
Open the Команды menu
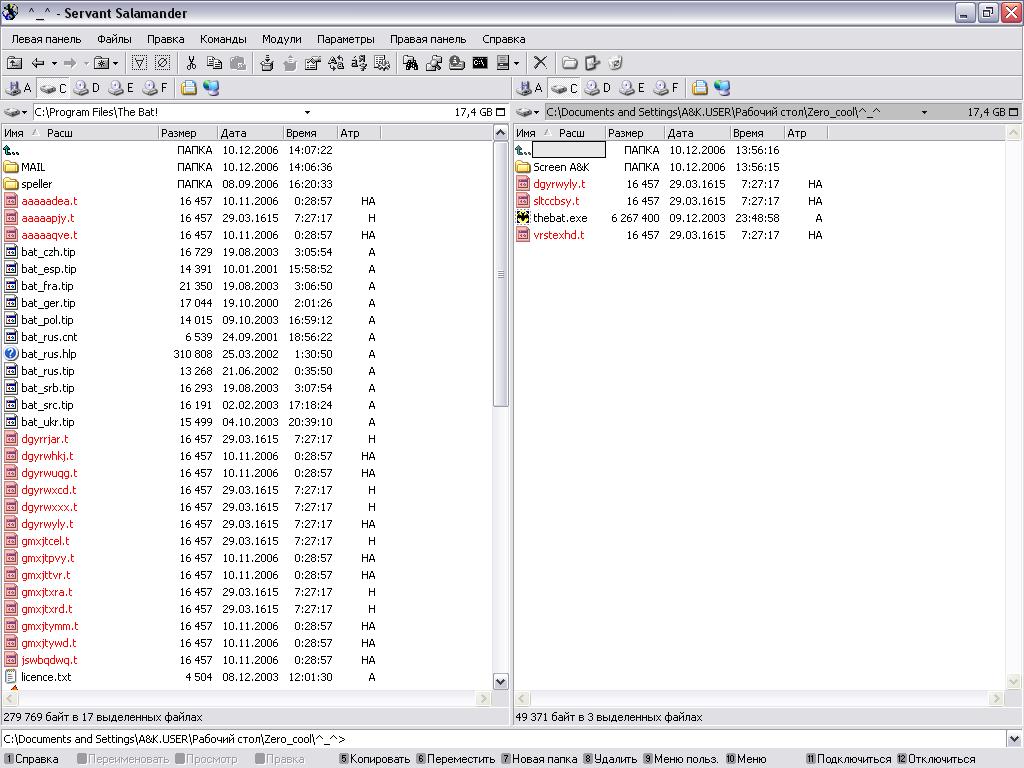pos(223,39)
